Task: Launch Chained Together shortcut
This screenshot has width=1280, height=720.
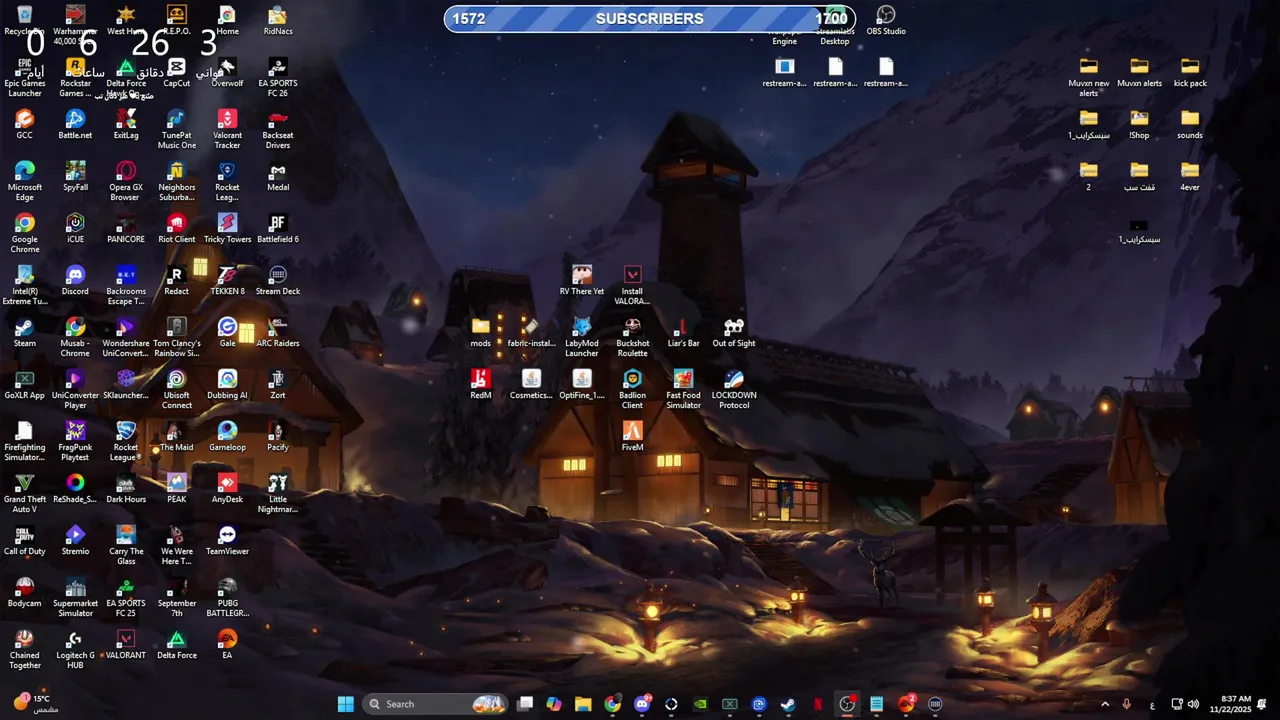Action: [25, 649]
